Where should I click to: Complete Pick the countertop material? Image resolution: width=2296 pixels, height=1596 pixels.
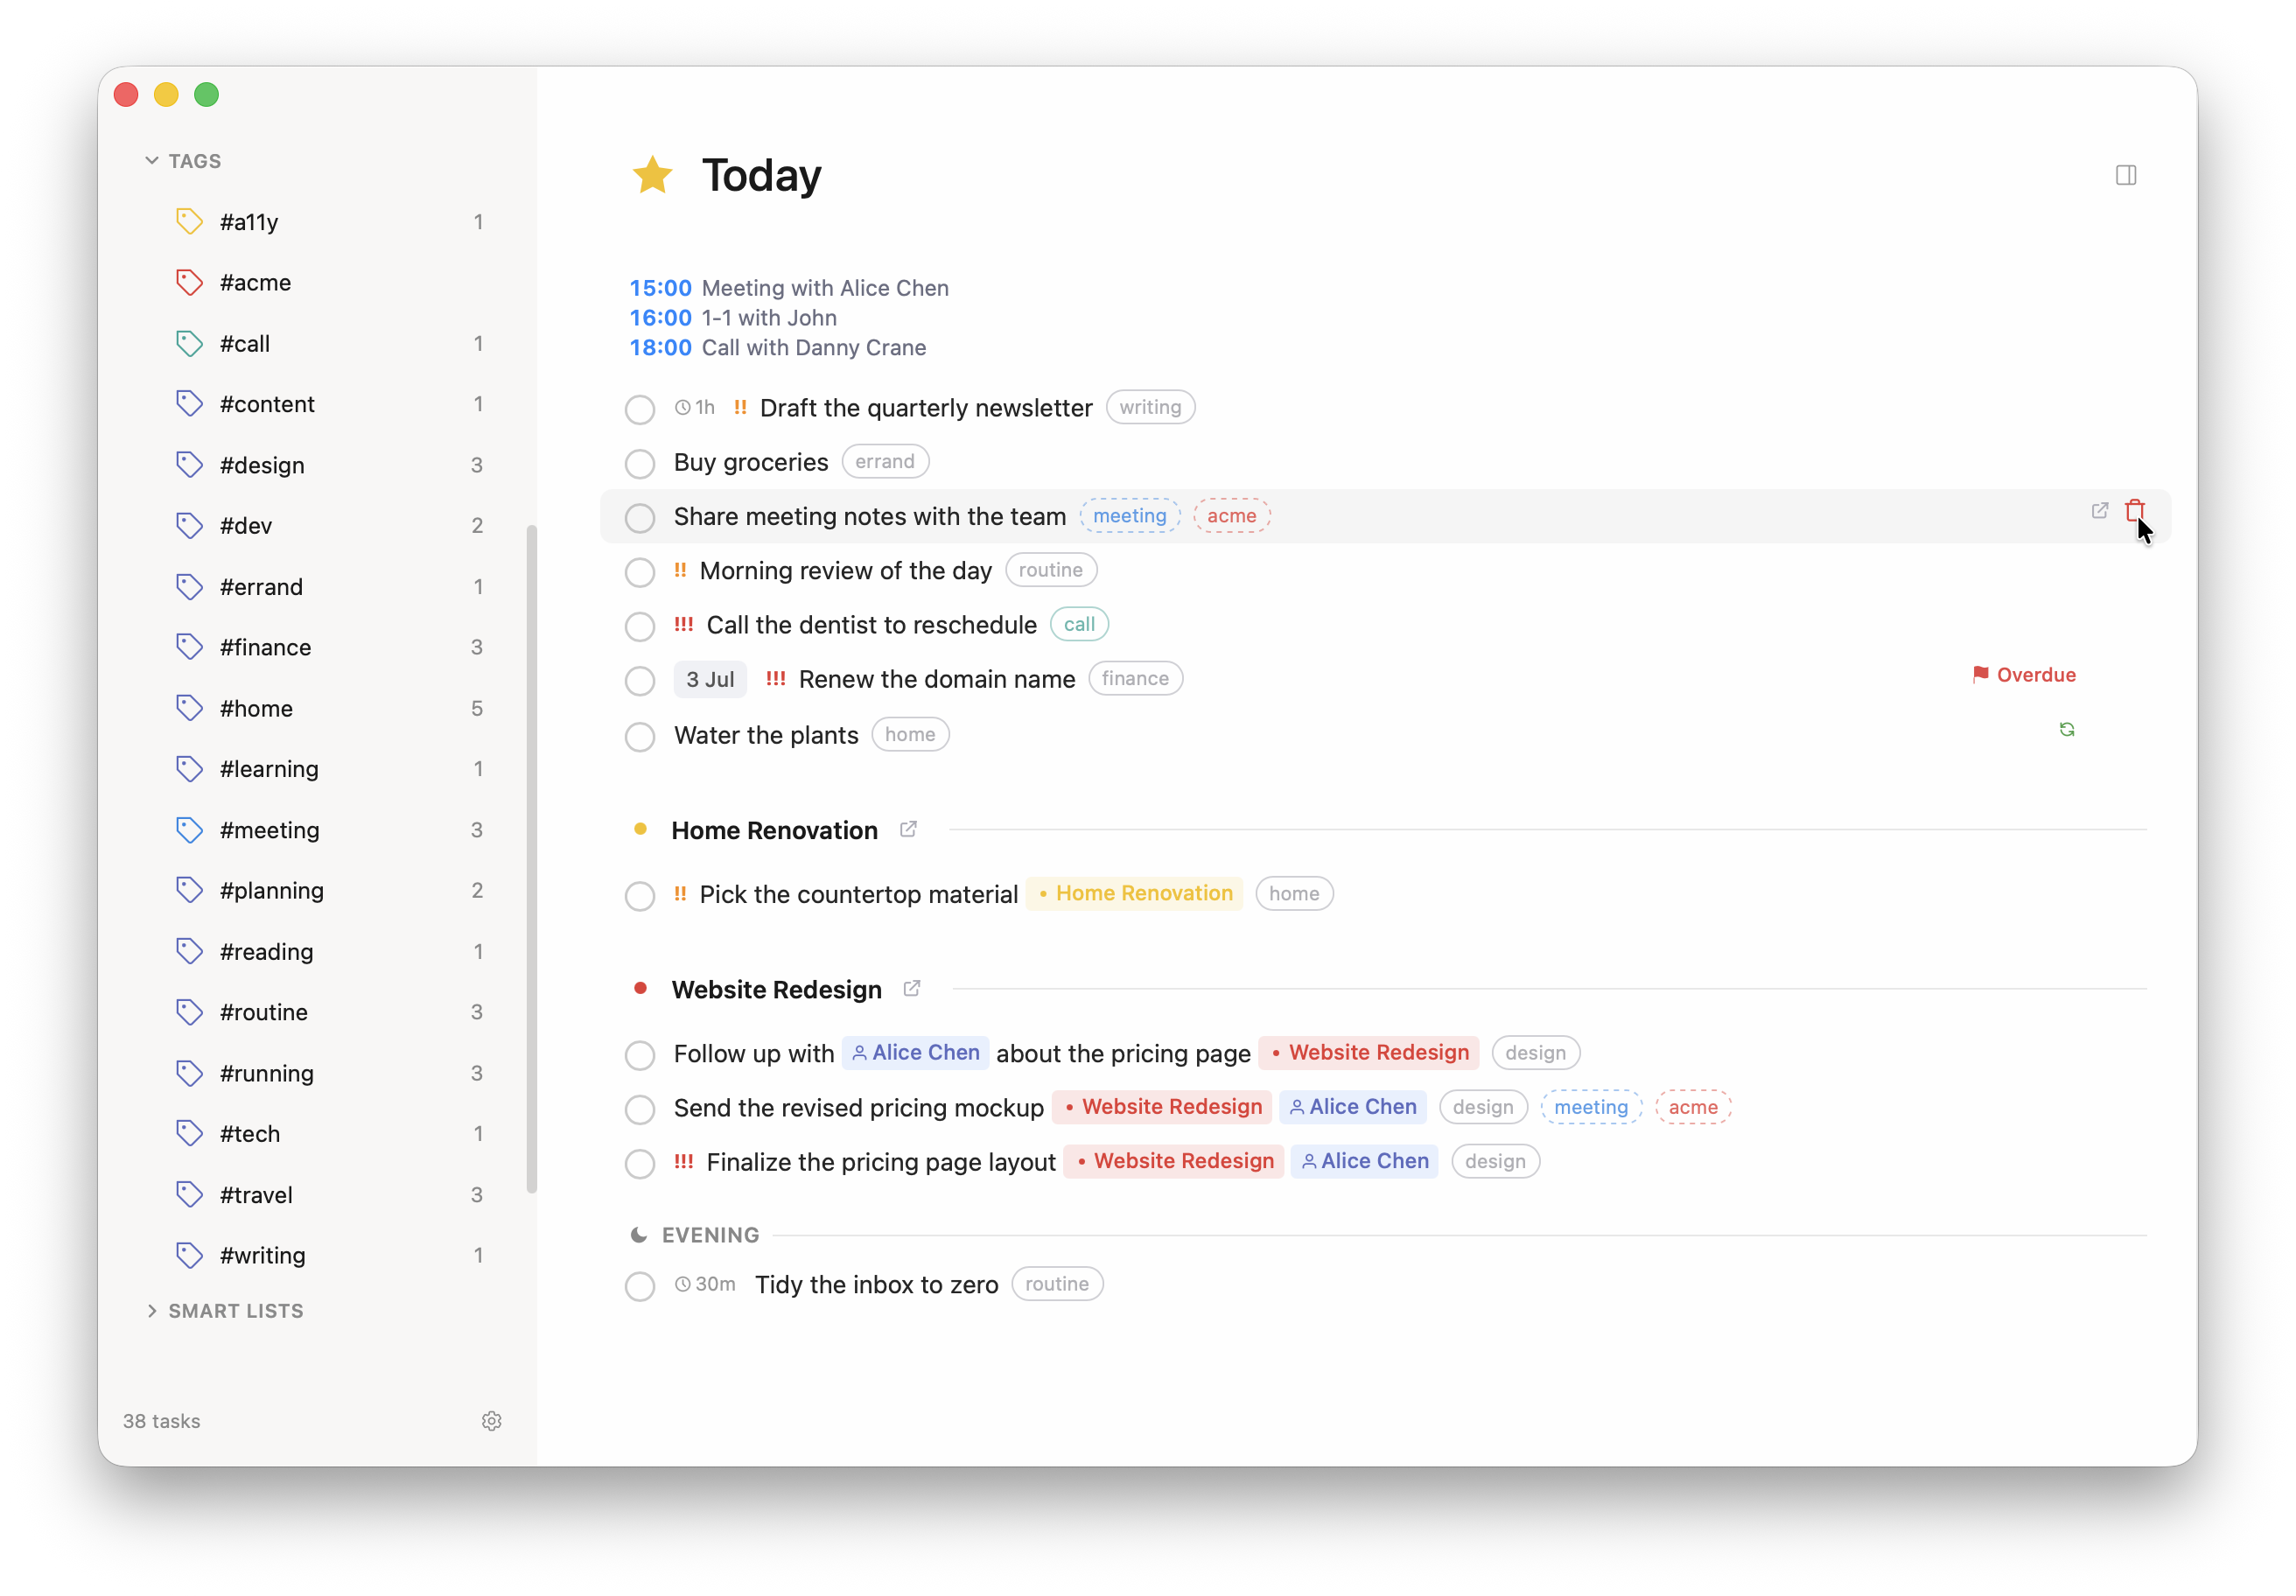coord(640,896)
